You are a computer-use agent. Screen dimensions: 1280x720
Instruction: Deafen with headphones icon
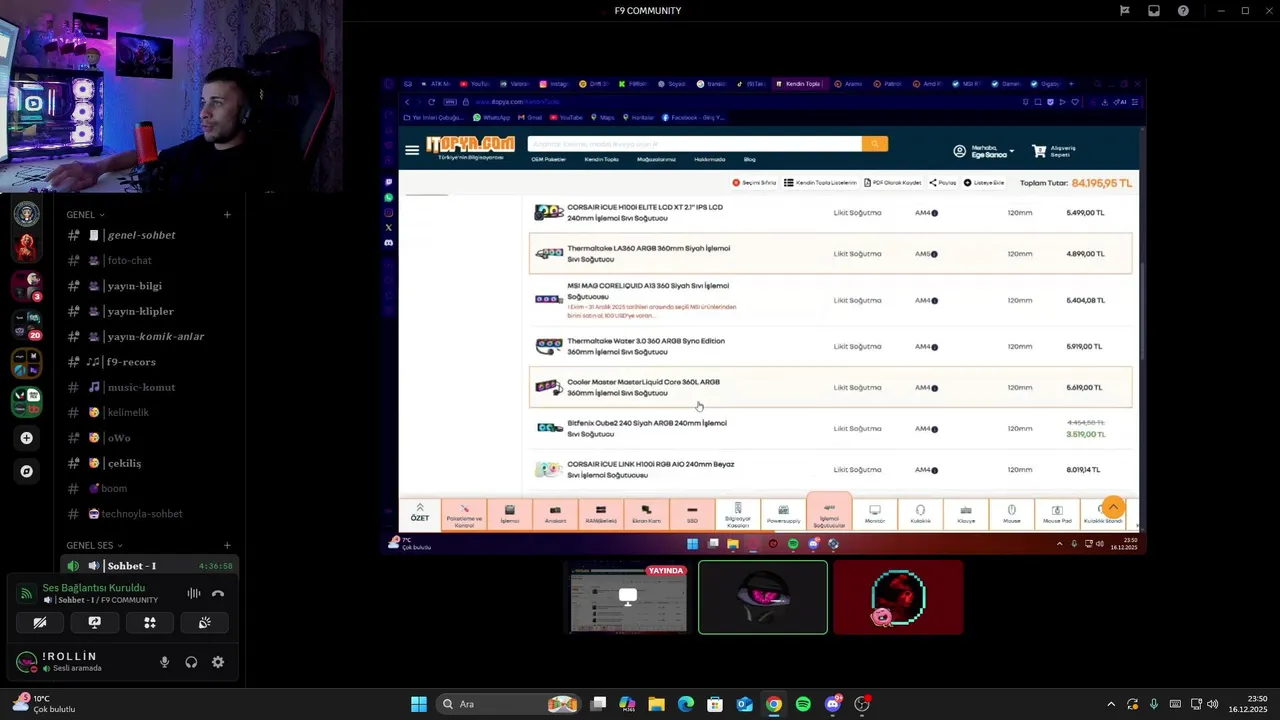coord(191,662)
